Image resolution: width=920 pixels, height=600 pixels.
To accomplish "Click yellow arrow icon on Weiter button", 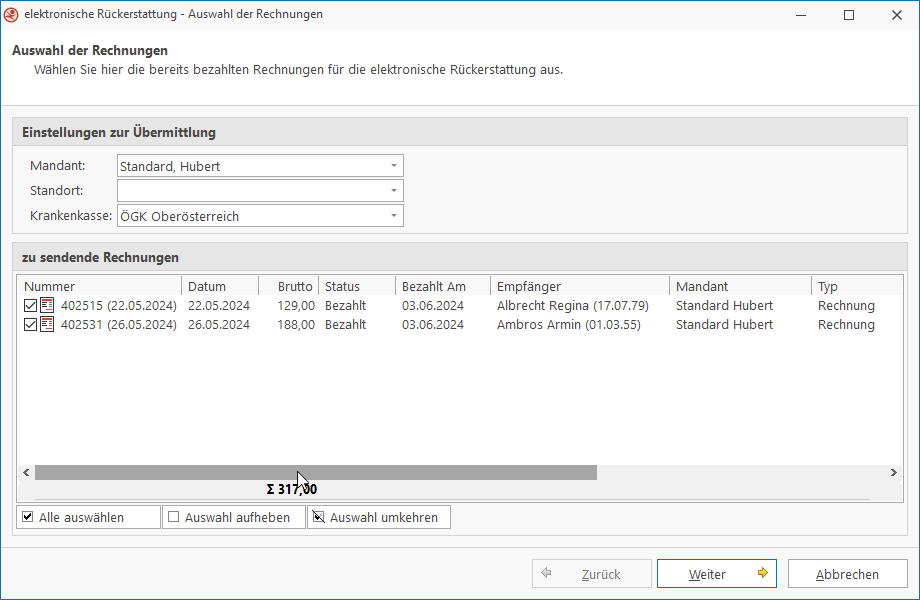I will 762,574.
